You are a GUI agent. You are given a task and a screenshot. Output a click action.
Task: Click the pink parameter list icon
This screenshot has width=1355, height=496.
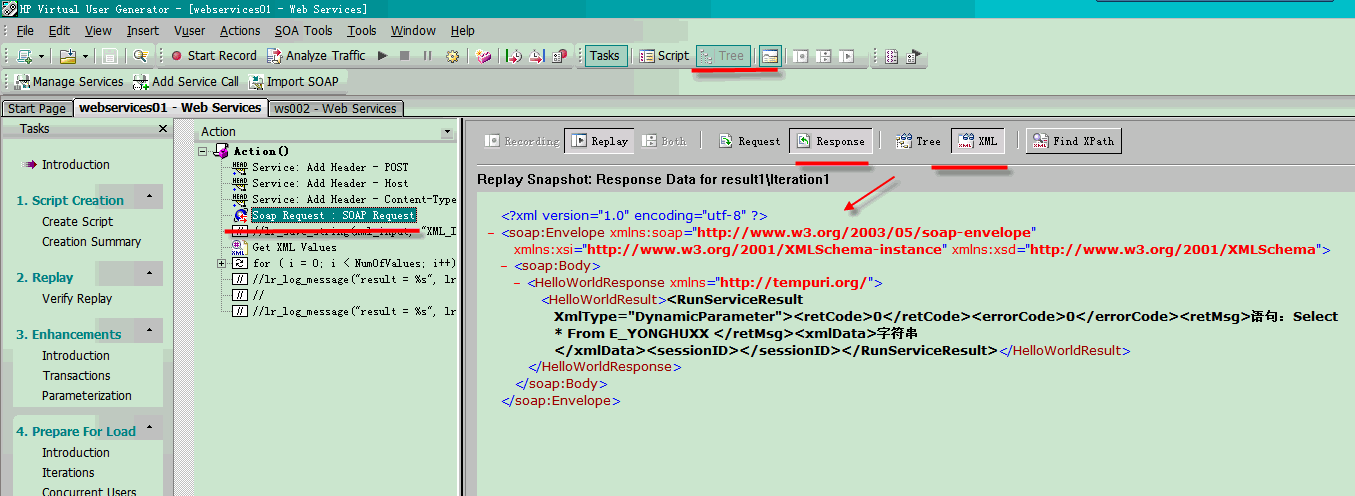484,56
